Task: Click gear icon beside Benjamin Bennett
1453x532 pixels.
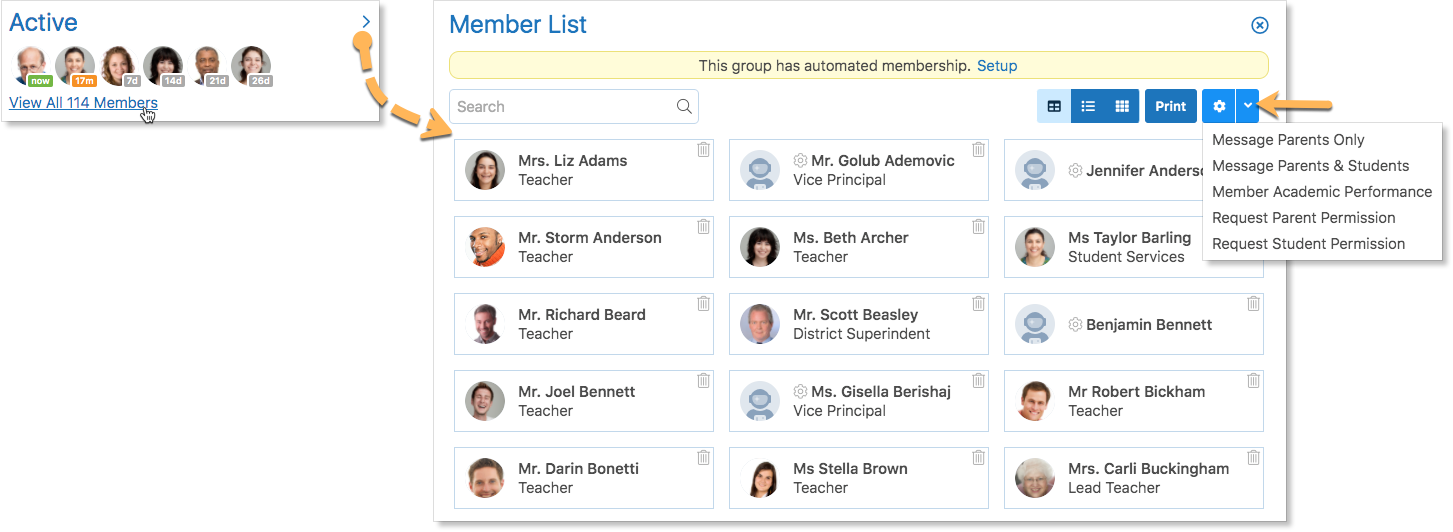Action: [x=1076, y=325]
